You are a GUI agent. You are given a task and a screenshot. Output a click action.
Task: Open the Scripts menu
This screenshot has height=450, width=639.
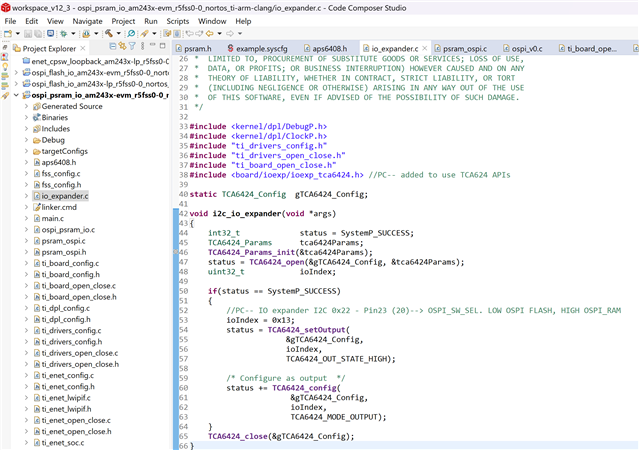tap(178, 21)
